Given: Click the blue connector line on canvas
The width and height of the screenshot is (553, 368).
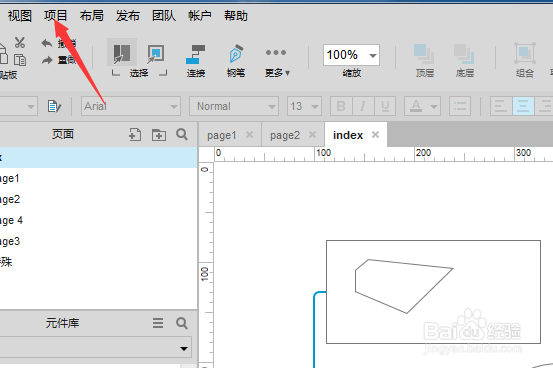Looking at the screenshot, I should 314,330.
